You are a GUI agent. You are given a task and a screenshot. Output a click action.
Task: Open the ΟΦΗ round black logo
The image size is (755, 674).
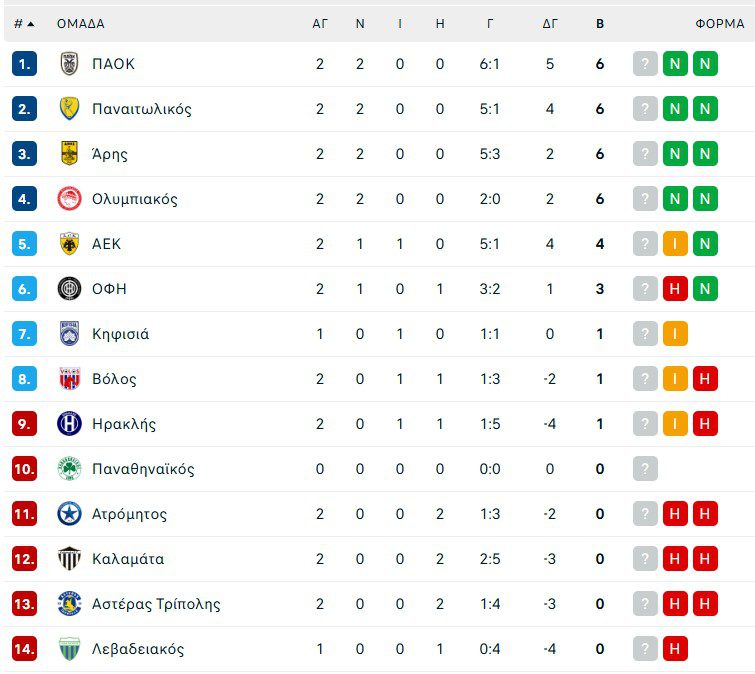[x=69, y=289]
